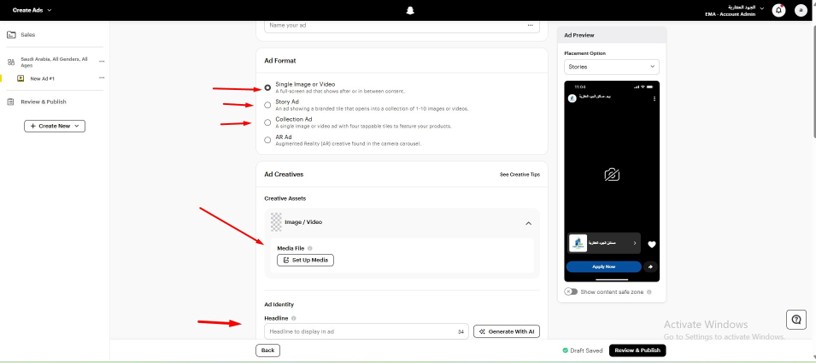Click Set Up Media button
The image size is (816, 363).
(x=305, y=260)
